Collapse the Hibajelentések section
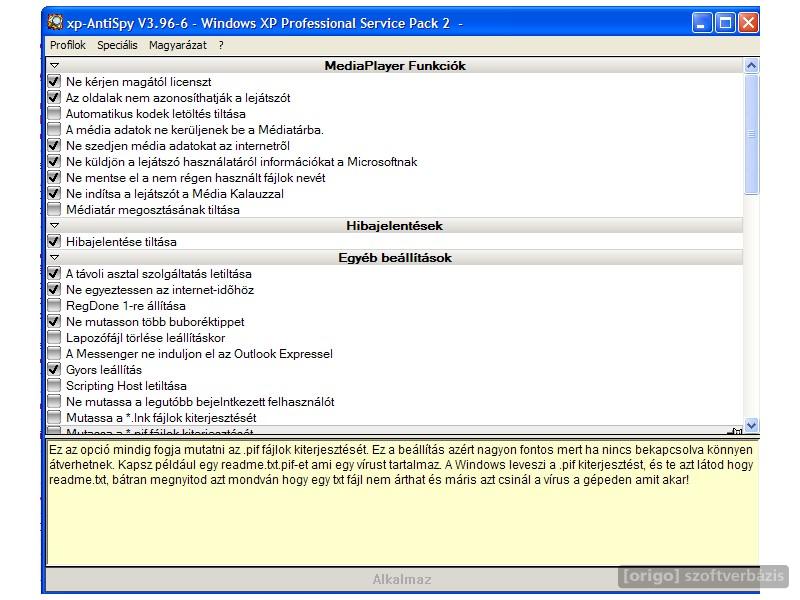 (55, 225)
